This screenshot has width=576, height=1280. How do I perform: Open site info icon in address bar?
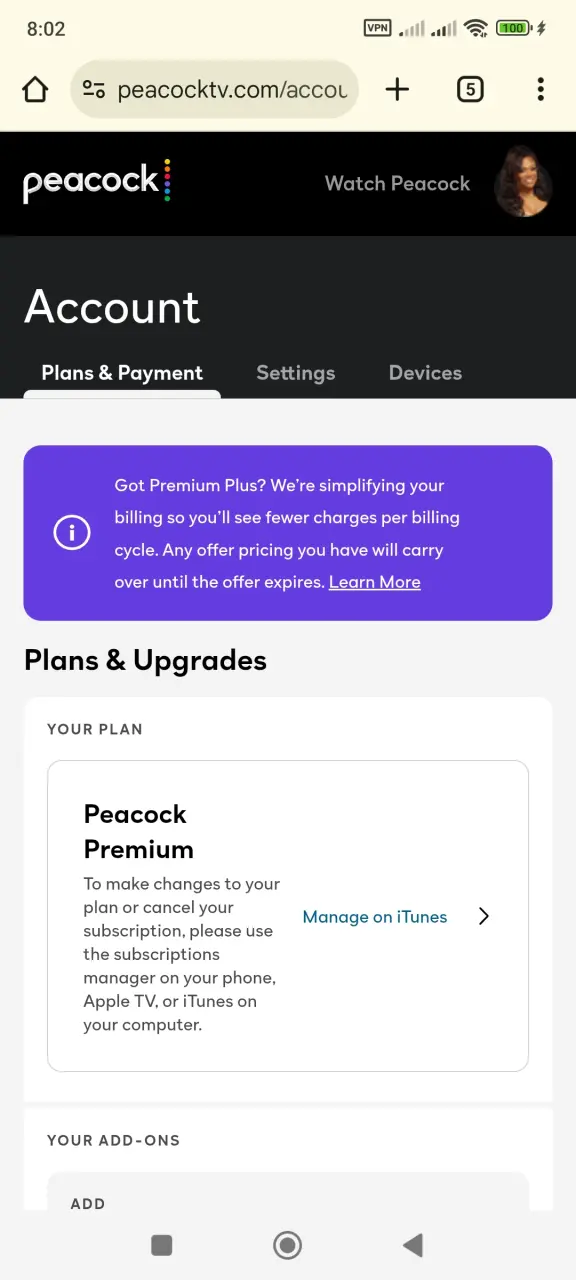(x=94, y=90)
